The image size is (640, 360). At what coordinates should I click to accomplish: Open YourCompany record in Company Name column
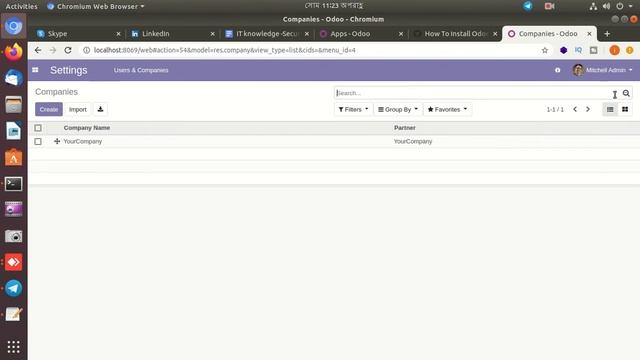pyautogui.click(x=83, y=141)
